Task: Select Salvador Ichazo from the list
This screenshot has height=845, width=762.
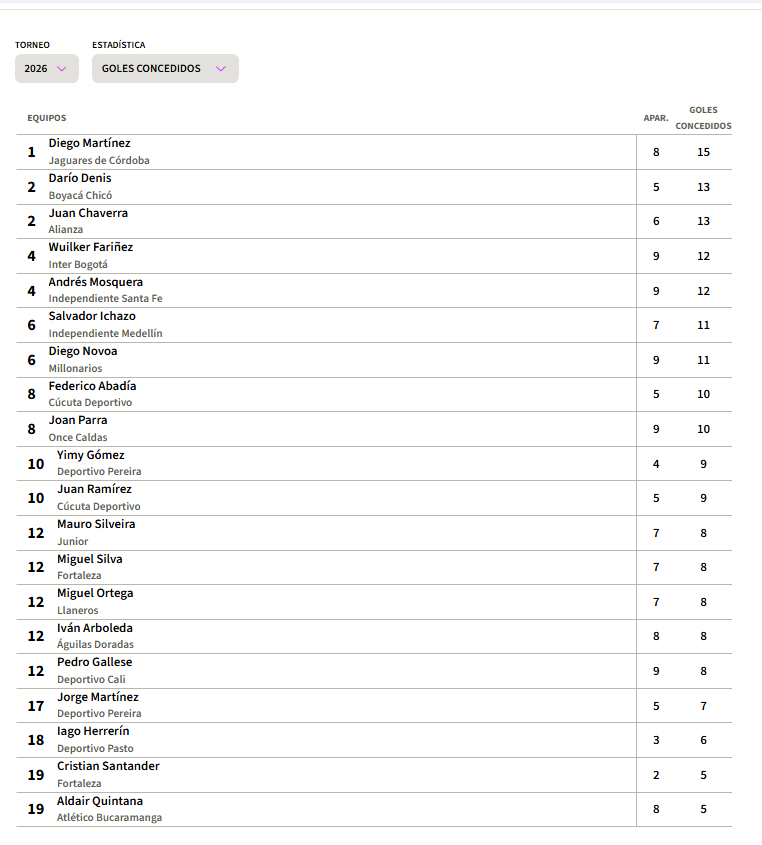Action: [92, 316]
